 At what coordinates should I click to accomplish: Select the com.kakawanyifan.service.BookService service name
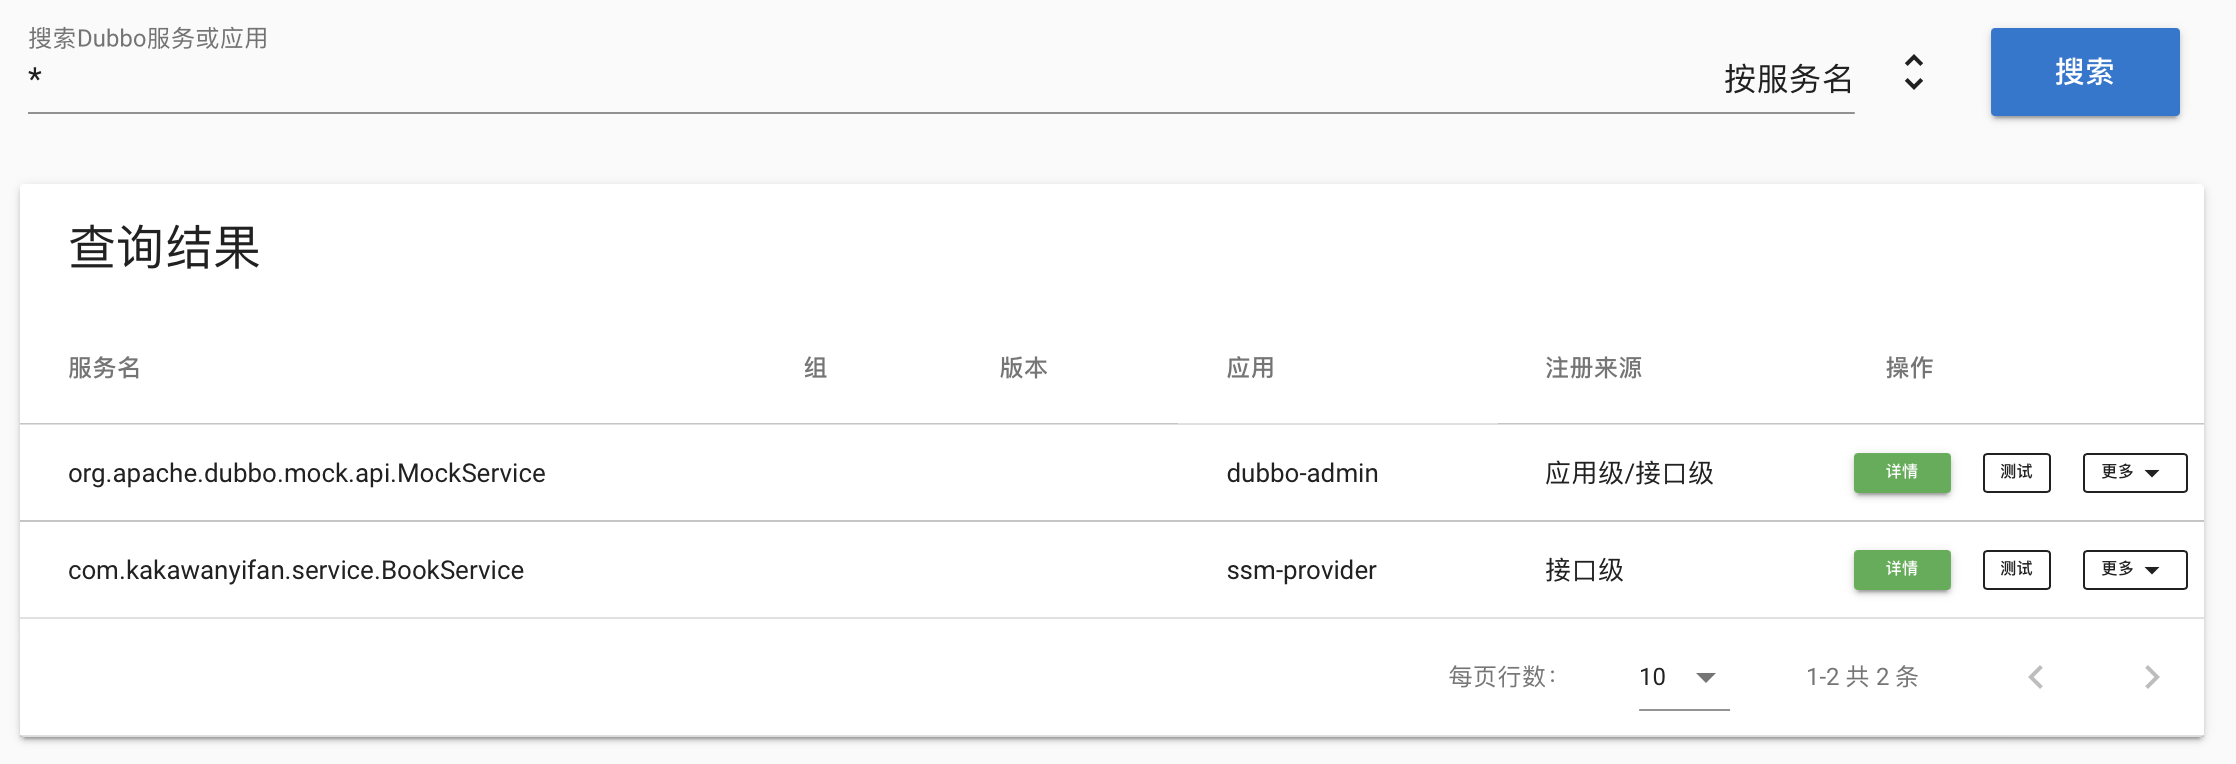coord(295,570)
